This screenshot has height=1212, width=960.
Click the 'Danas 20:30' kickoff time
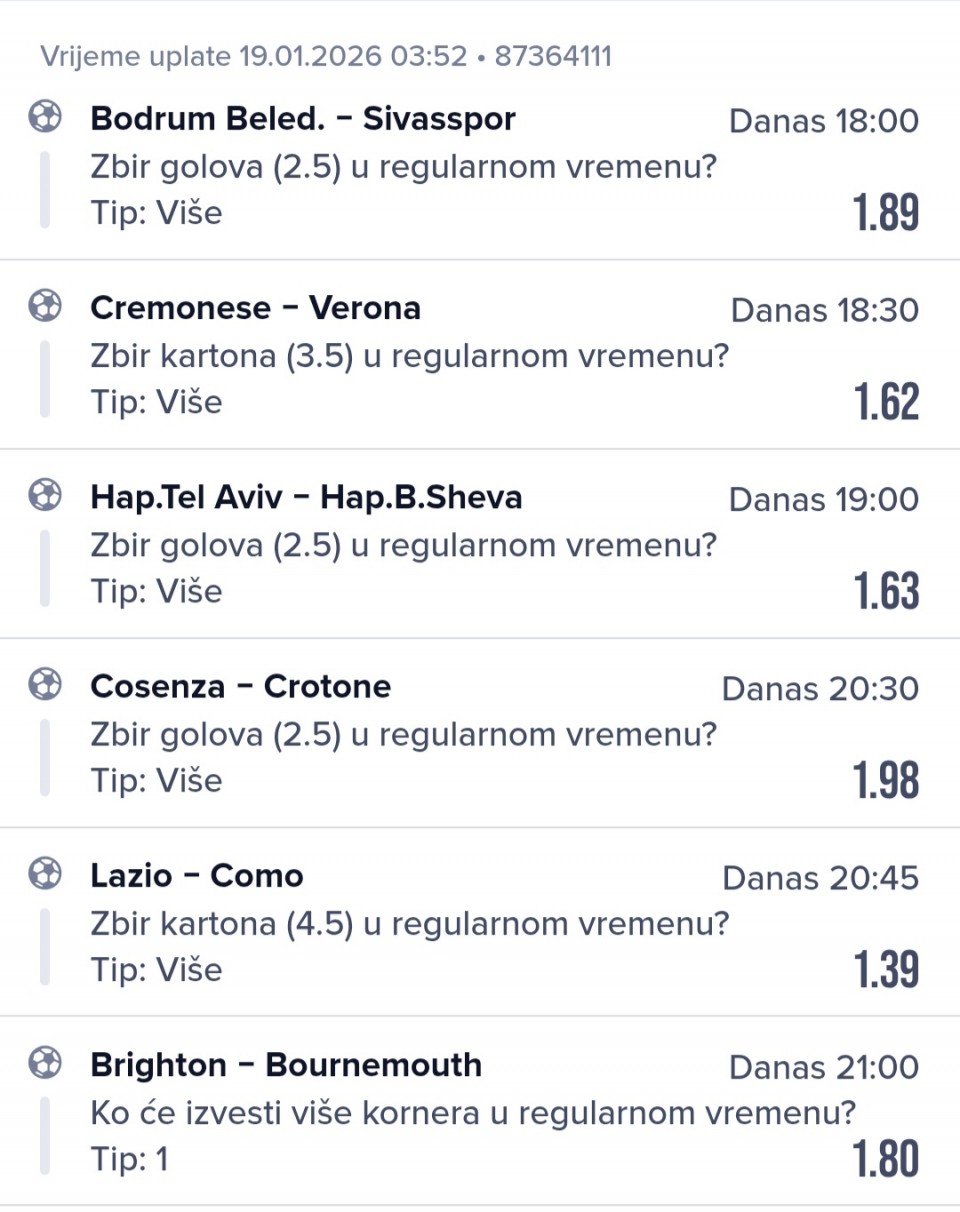tap(820, 688)
